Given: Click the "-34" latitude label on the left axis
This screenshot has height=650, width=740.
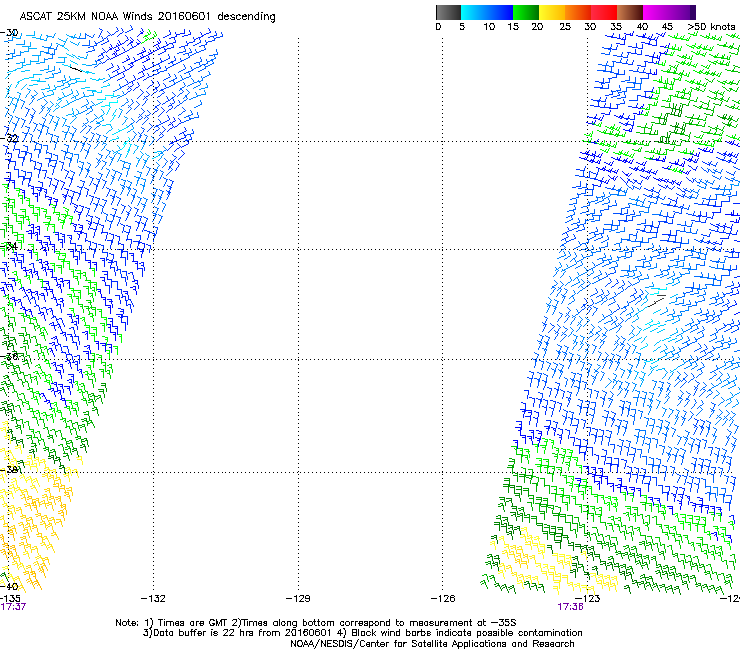Looking at the screenshot, I should coord(9,246).
